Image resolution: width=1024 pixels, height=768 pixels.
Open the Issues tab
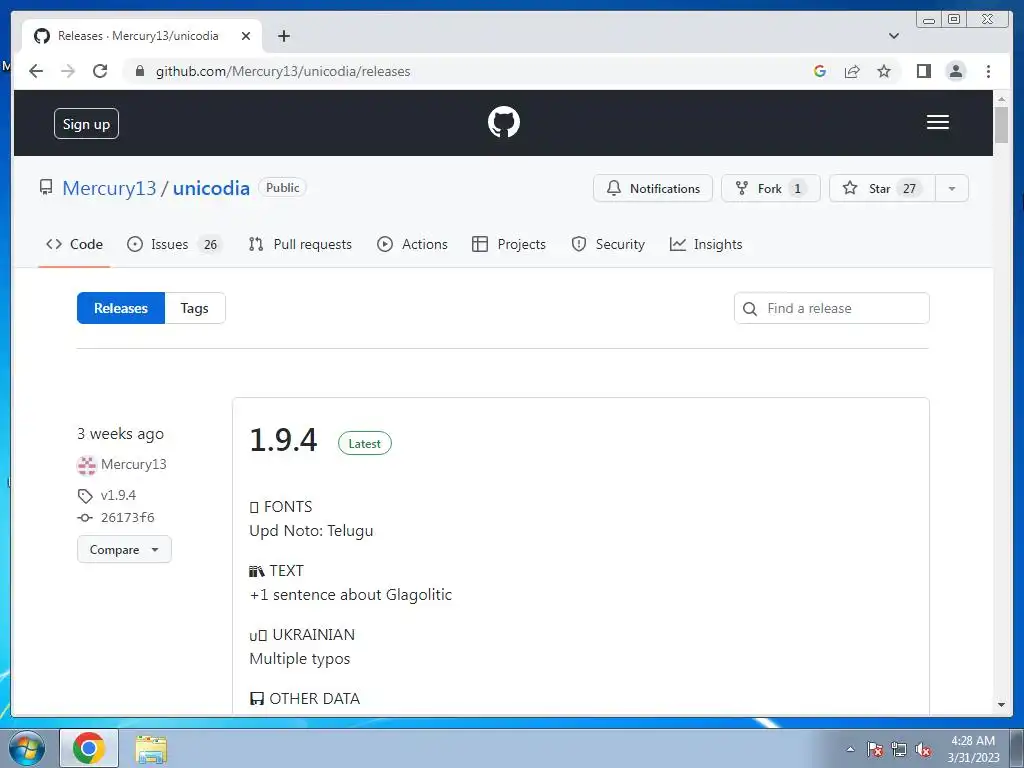174,244
